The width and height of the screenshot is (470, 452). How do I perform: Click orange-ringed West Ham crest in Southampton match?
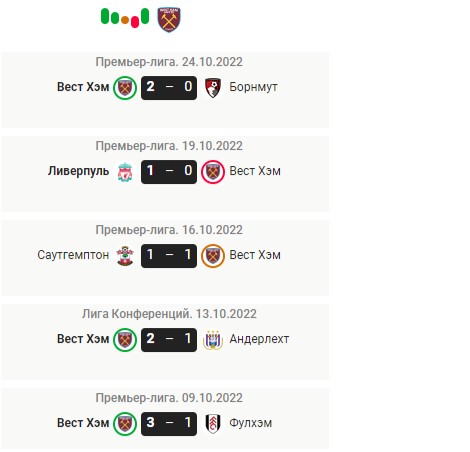coord(213,256)
